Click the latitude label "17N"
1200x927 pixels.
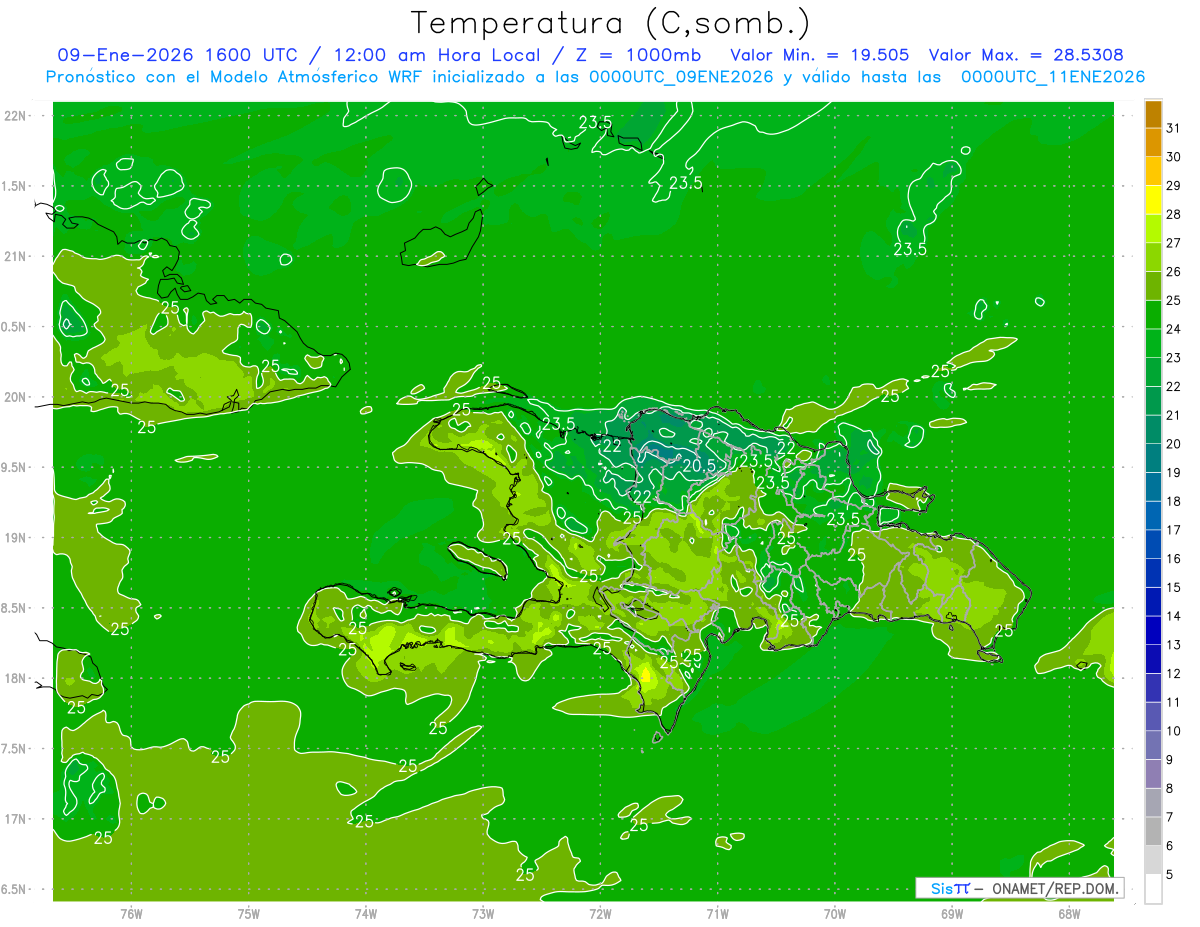click(15, 819)
